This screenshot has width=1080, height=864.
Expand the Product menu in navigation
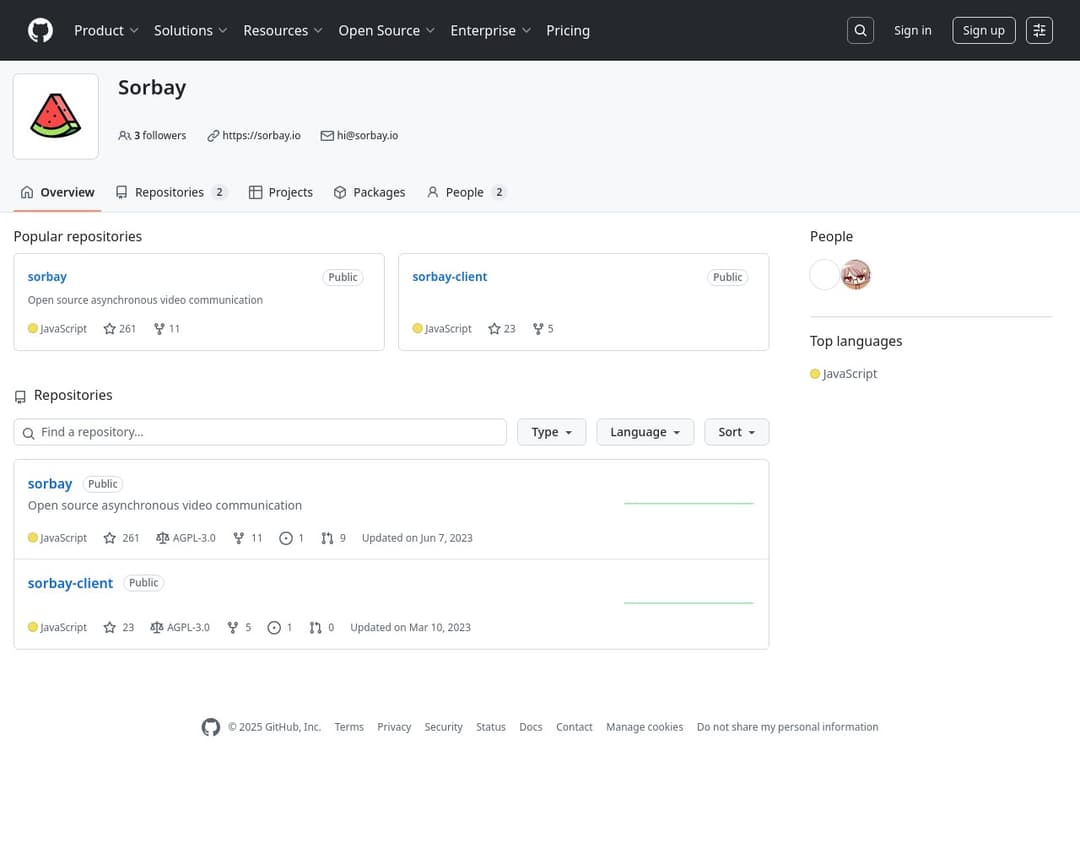(106, 31)
